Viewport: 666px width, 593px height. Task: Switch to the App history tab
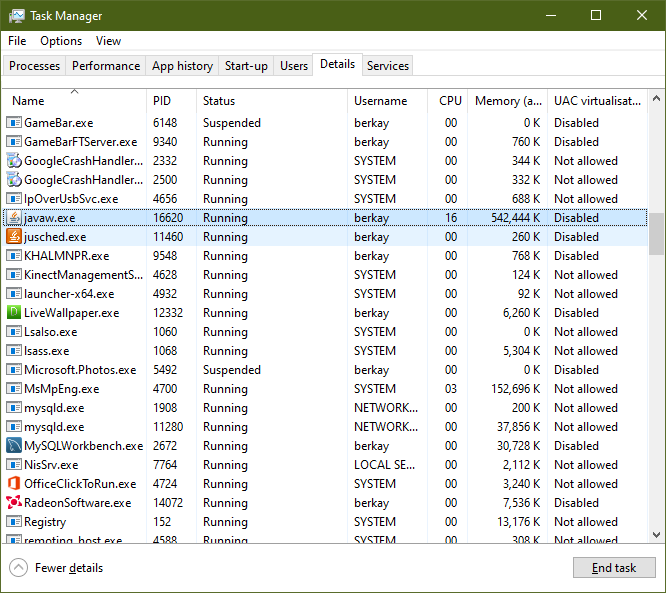point(182,66)
